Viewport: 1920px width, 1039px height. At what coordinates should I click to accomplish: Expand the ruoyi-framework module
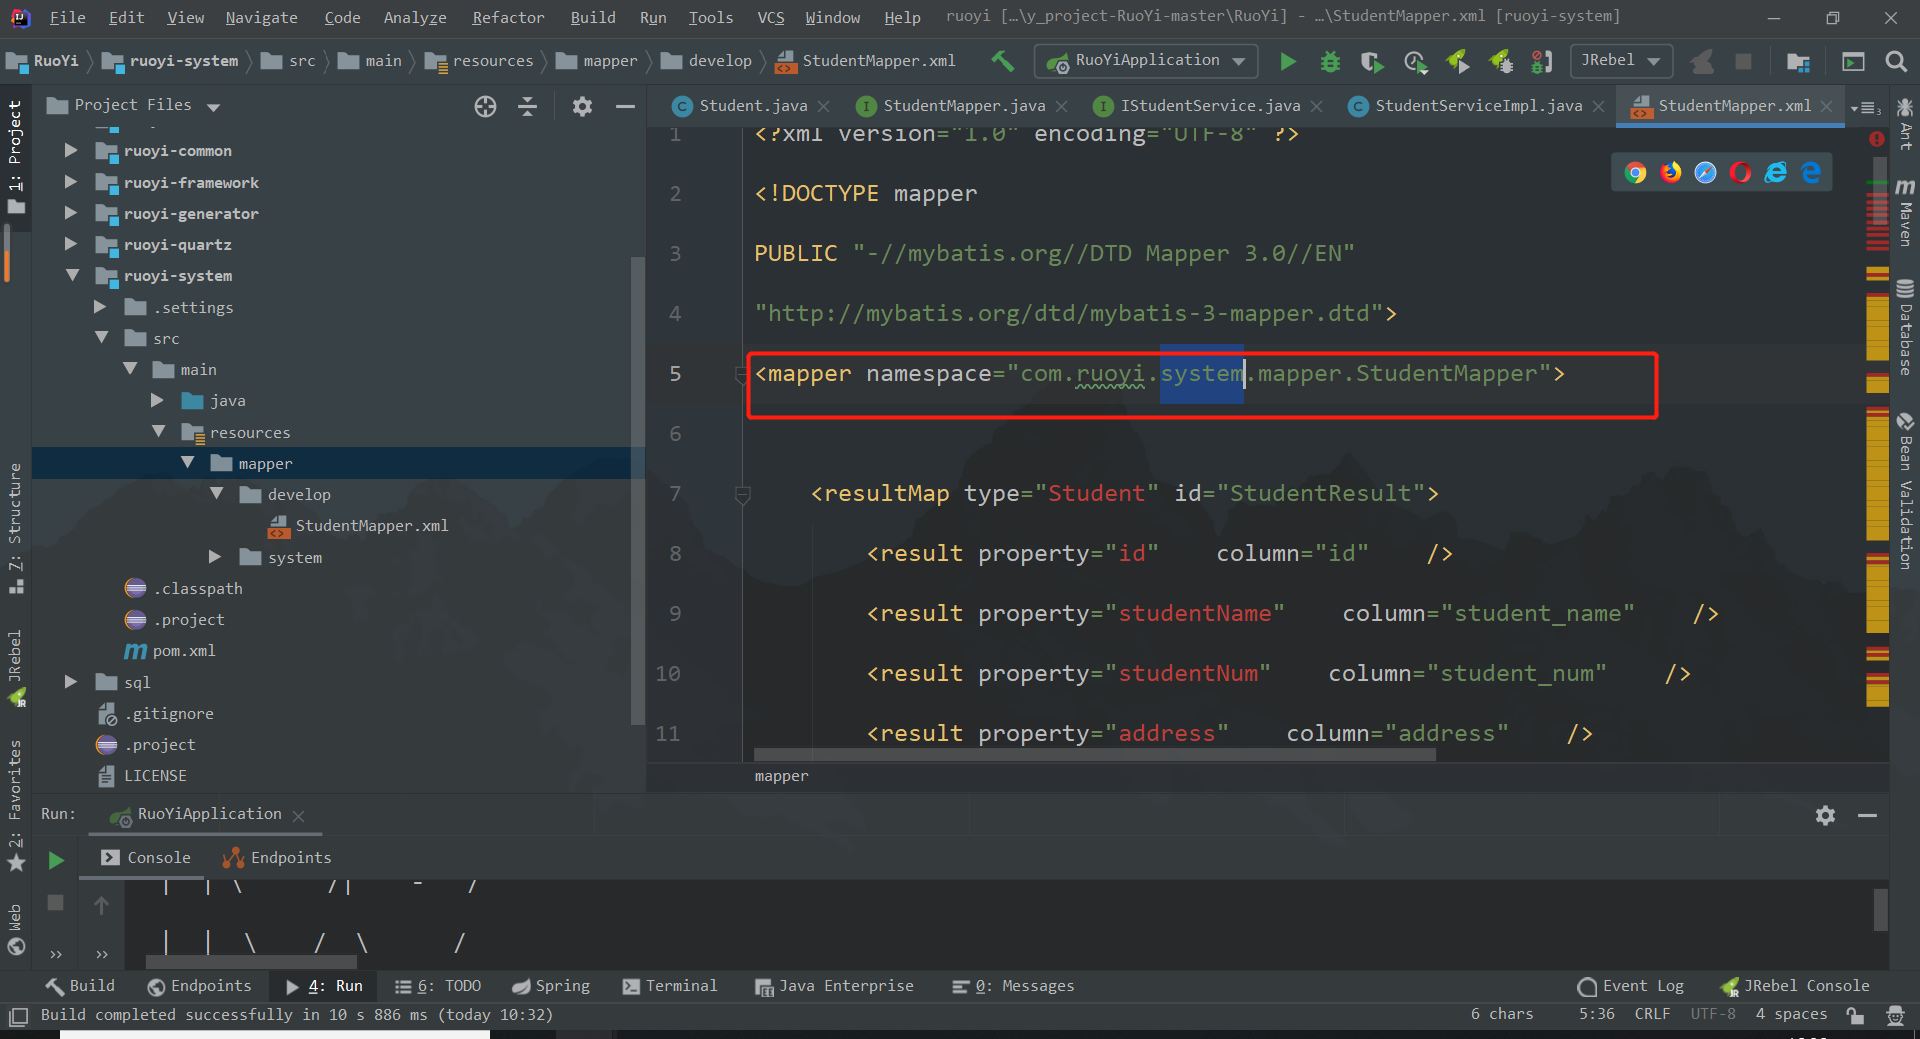(70, 182)
